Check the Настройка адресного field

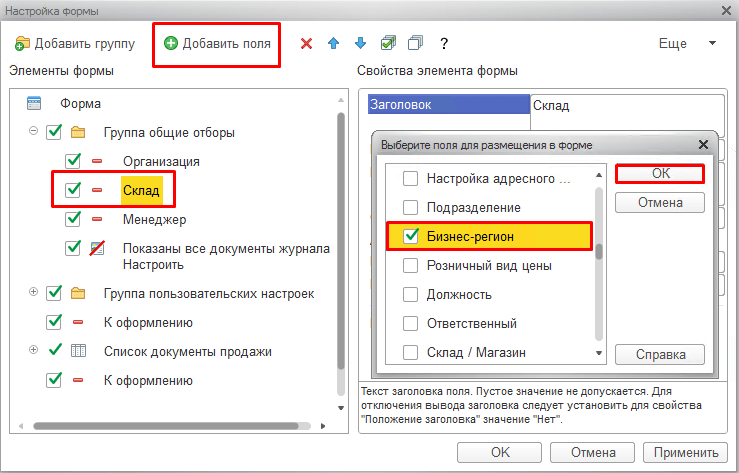pyautogui.click(x=411, y=179)
